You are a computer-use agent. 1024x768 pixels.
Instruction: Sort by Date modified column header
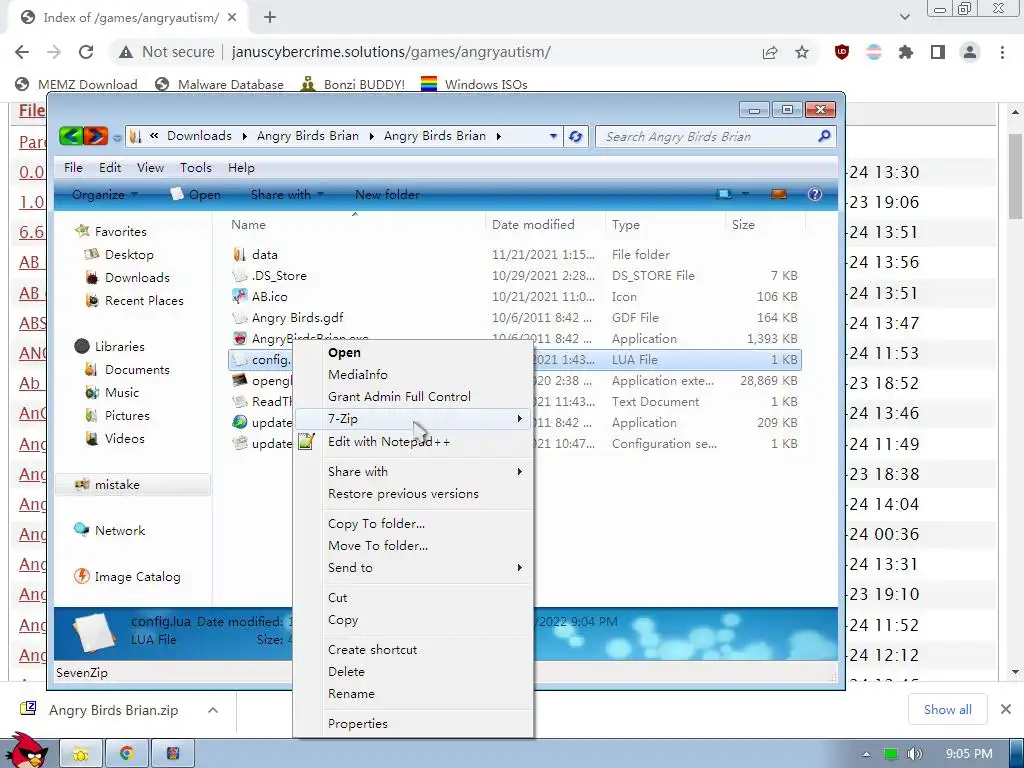click(x=533, y=225)
